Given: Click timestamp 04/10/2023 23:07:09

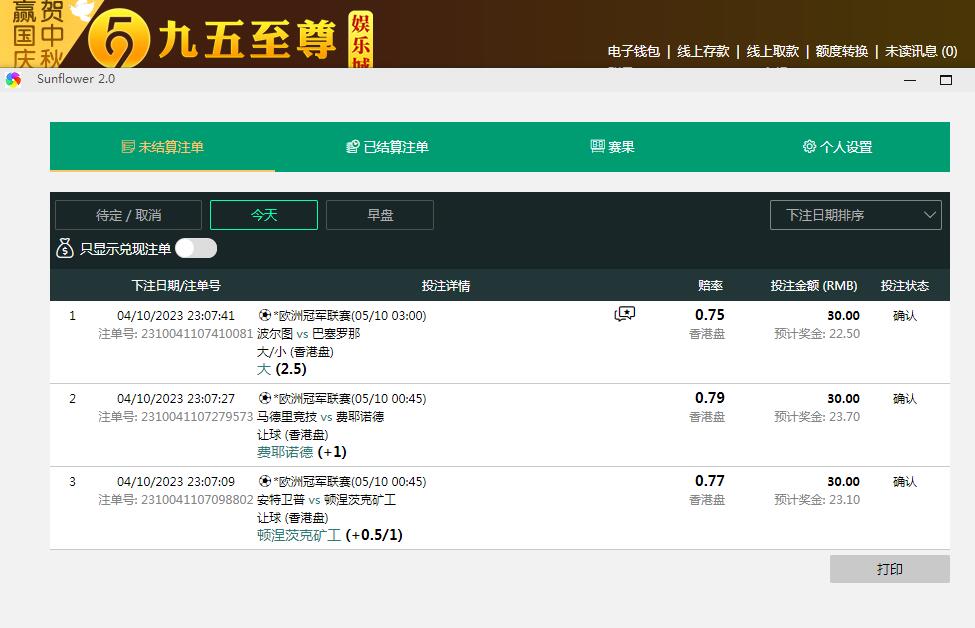Looking at the screenshot, I should tap(176, 482).
